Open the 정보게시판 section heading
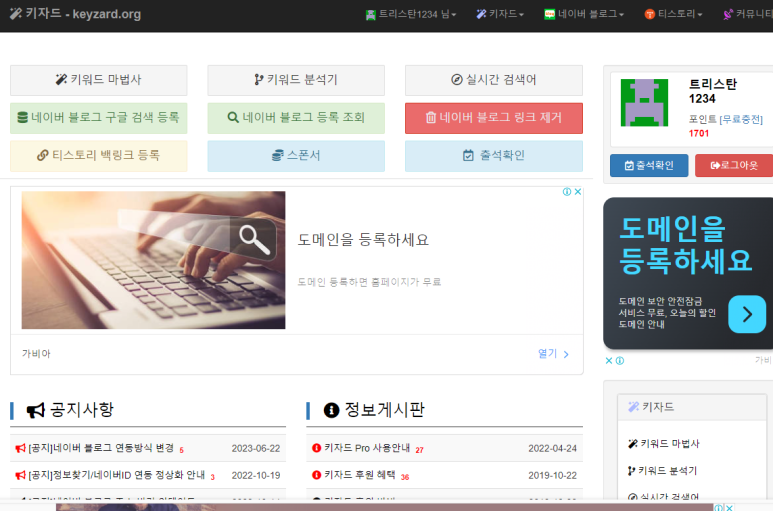 click(384, 409)
